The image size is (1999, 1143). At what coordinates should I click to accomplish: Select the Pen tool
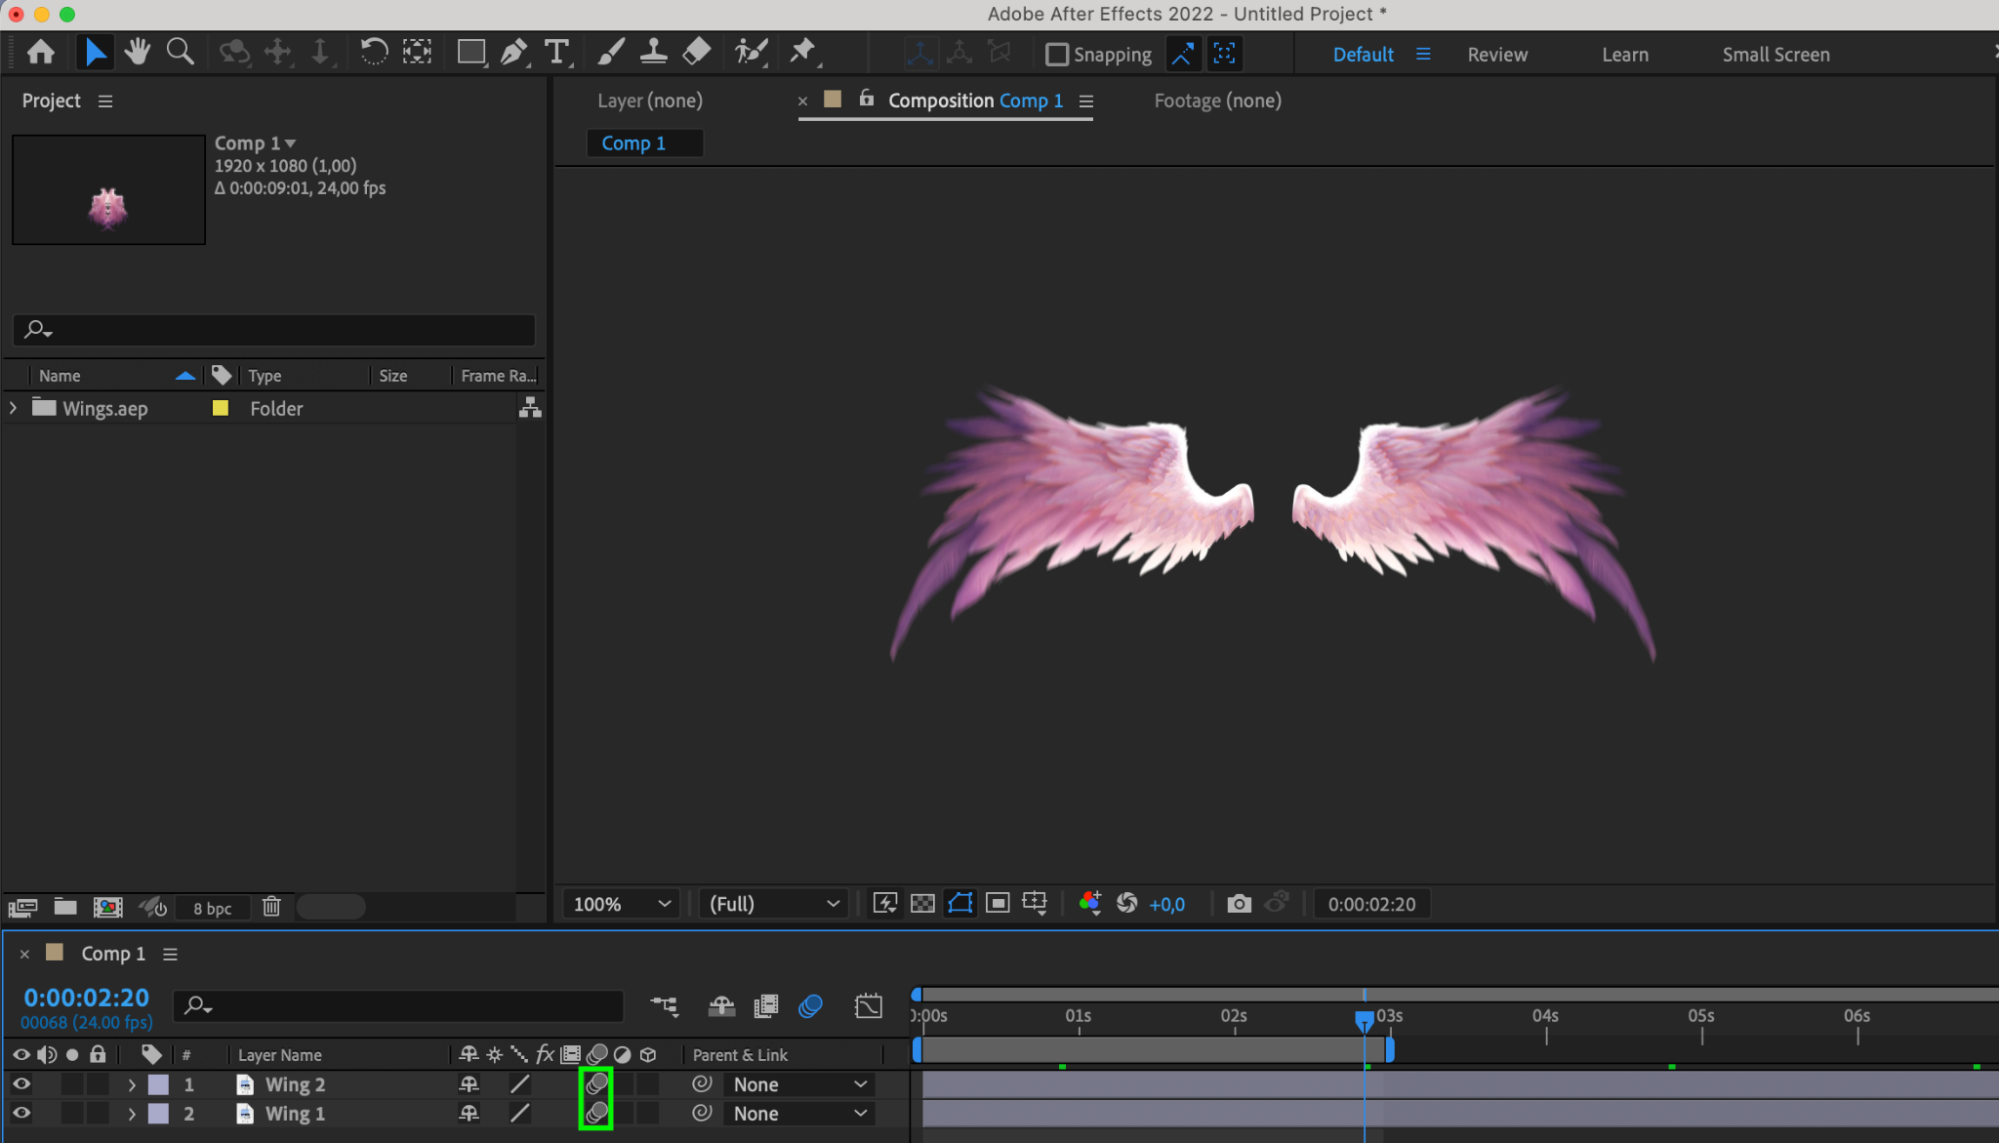tap(513, 52)
